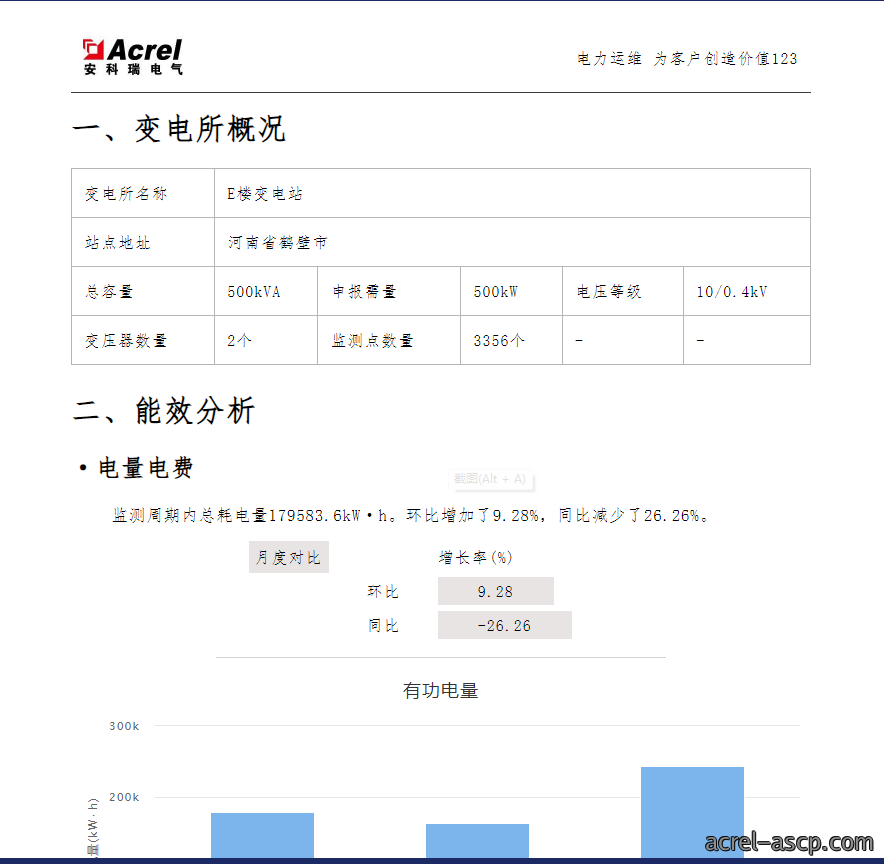884x864 pixels.
Task: Click the 有功电量 chart title
Action: tap(440, 690)
